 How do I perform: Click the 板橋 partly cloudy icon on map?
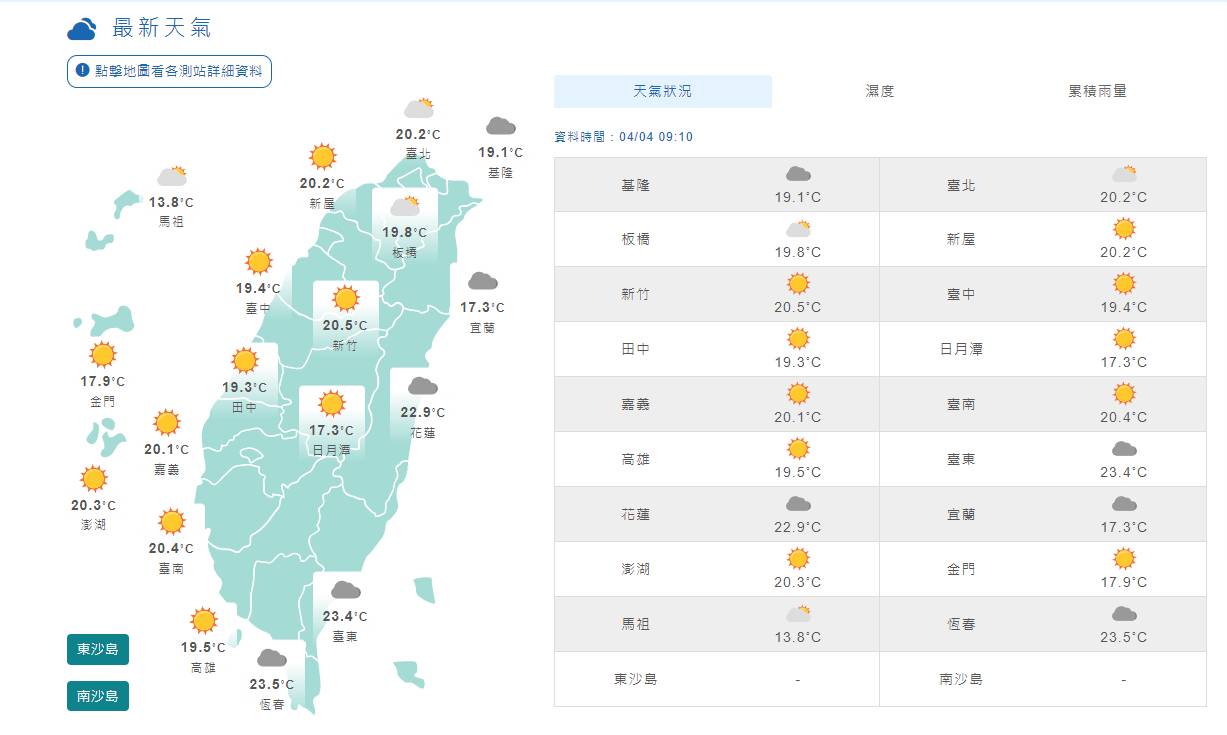click(x=405, y=207)
